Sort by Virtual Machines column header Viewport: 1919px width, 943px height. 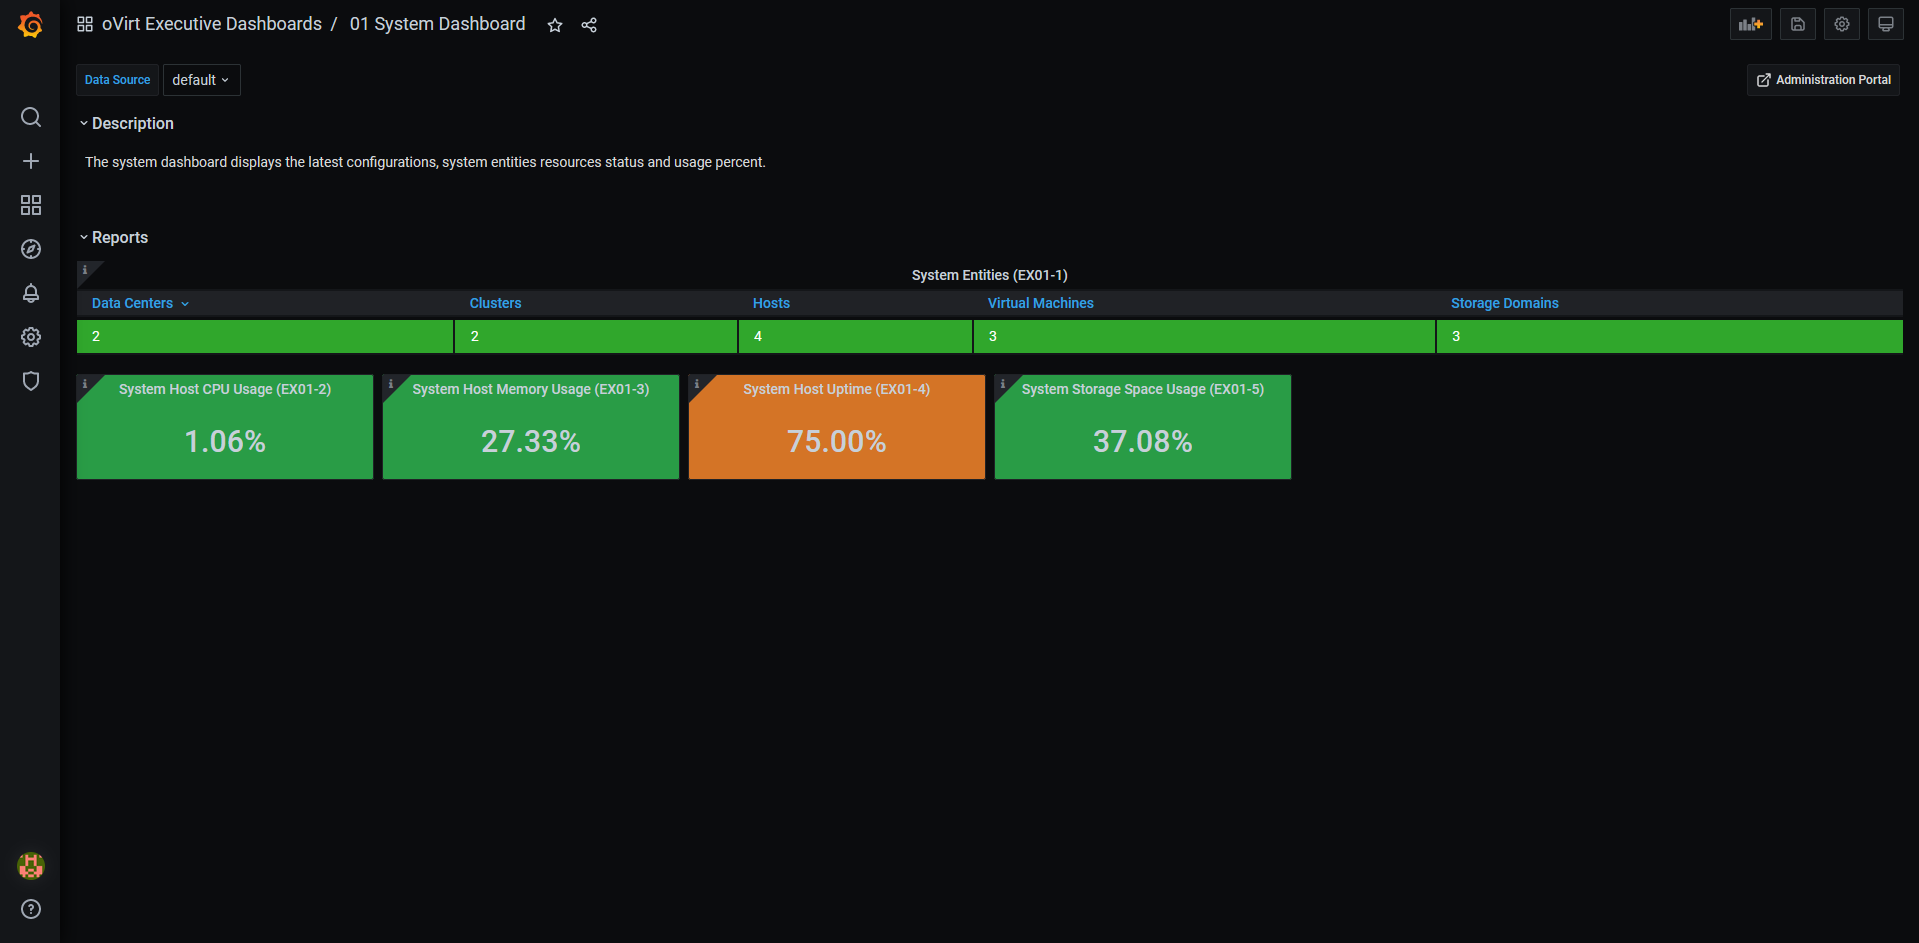[1041, 303]
